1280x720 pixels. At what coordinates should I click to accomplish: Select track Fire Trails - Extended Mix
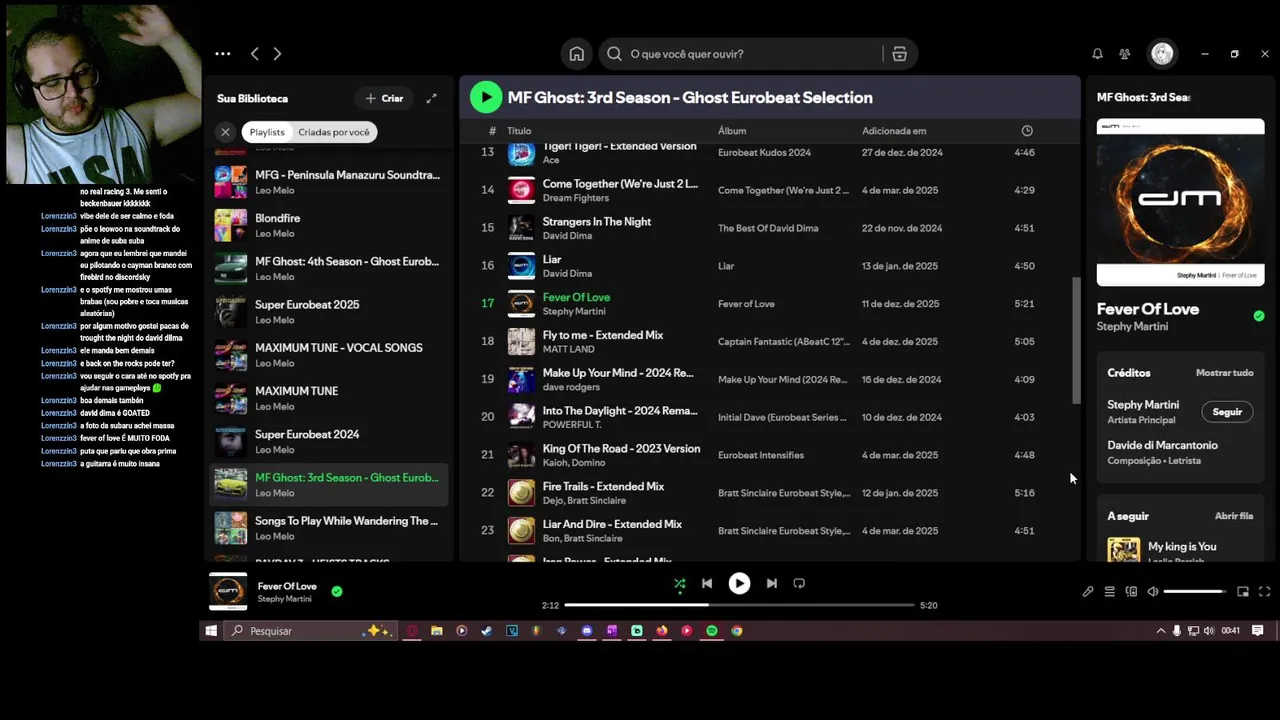(769, 493)
